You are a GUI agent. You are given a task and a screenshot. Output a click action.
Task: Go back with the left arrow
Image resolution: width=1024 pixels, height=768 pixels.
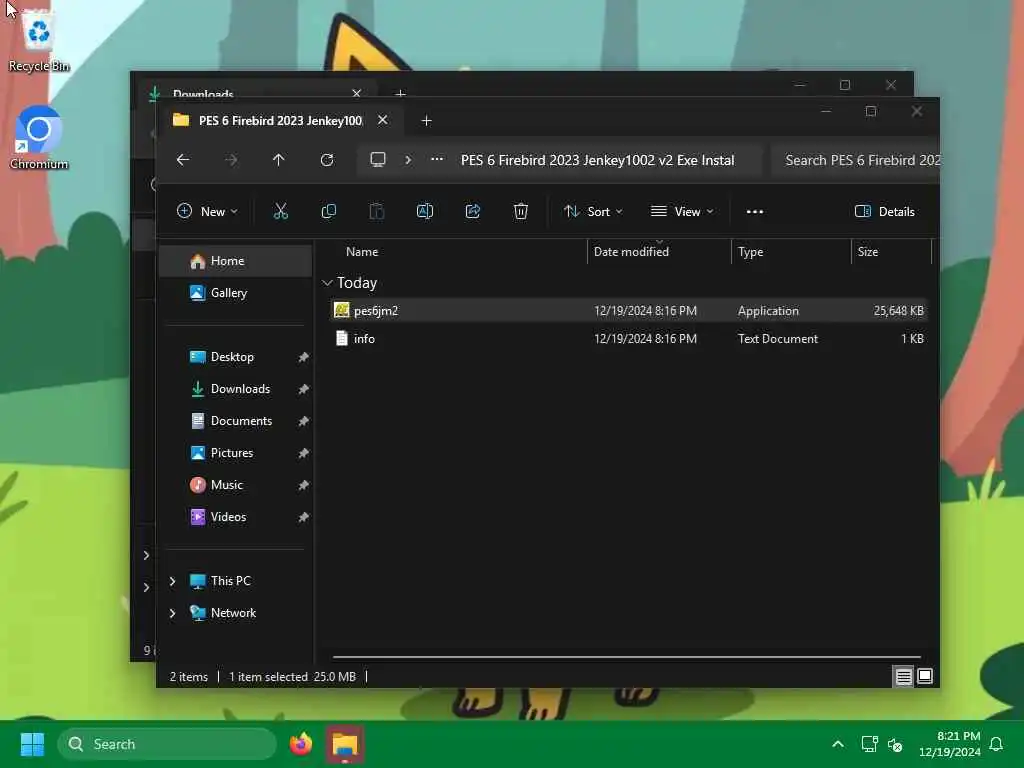[x=183, y=160]
